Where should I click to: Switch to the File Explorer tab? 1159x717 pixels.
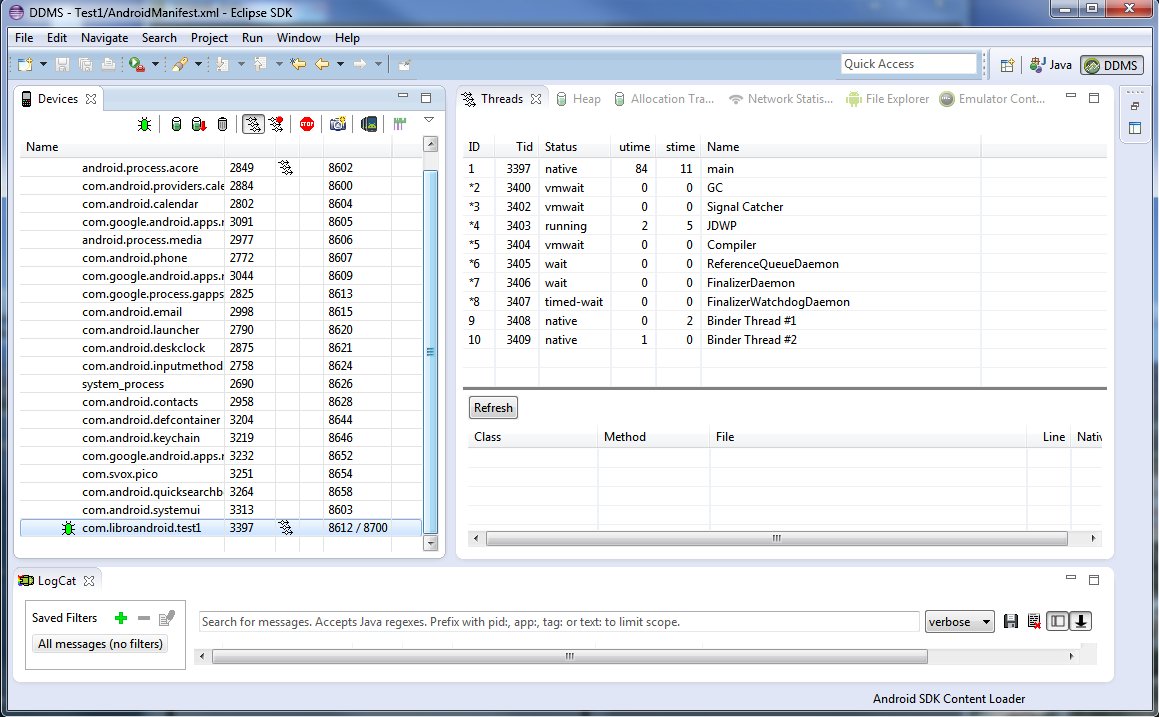(888, 99)
